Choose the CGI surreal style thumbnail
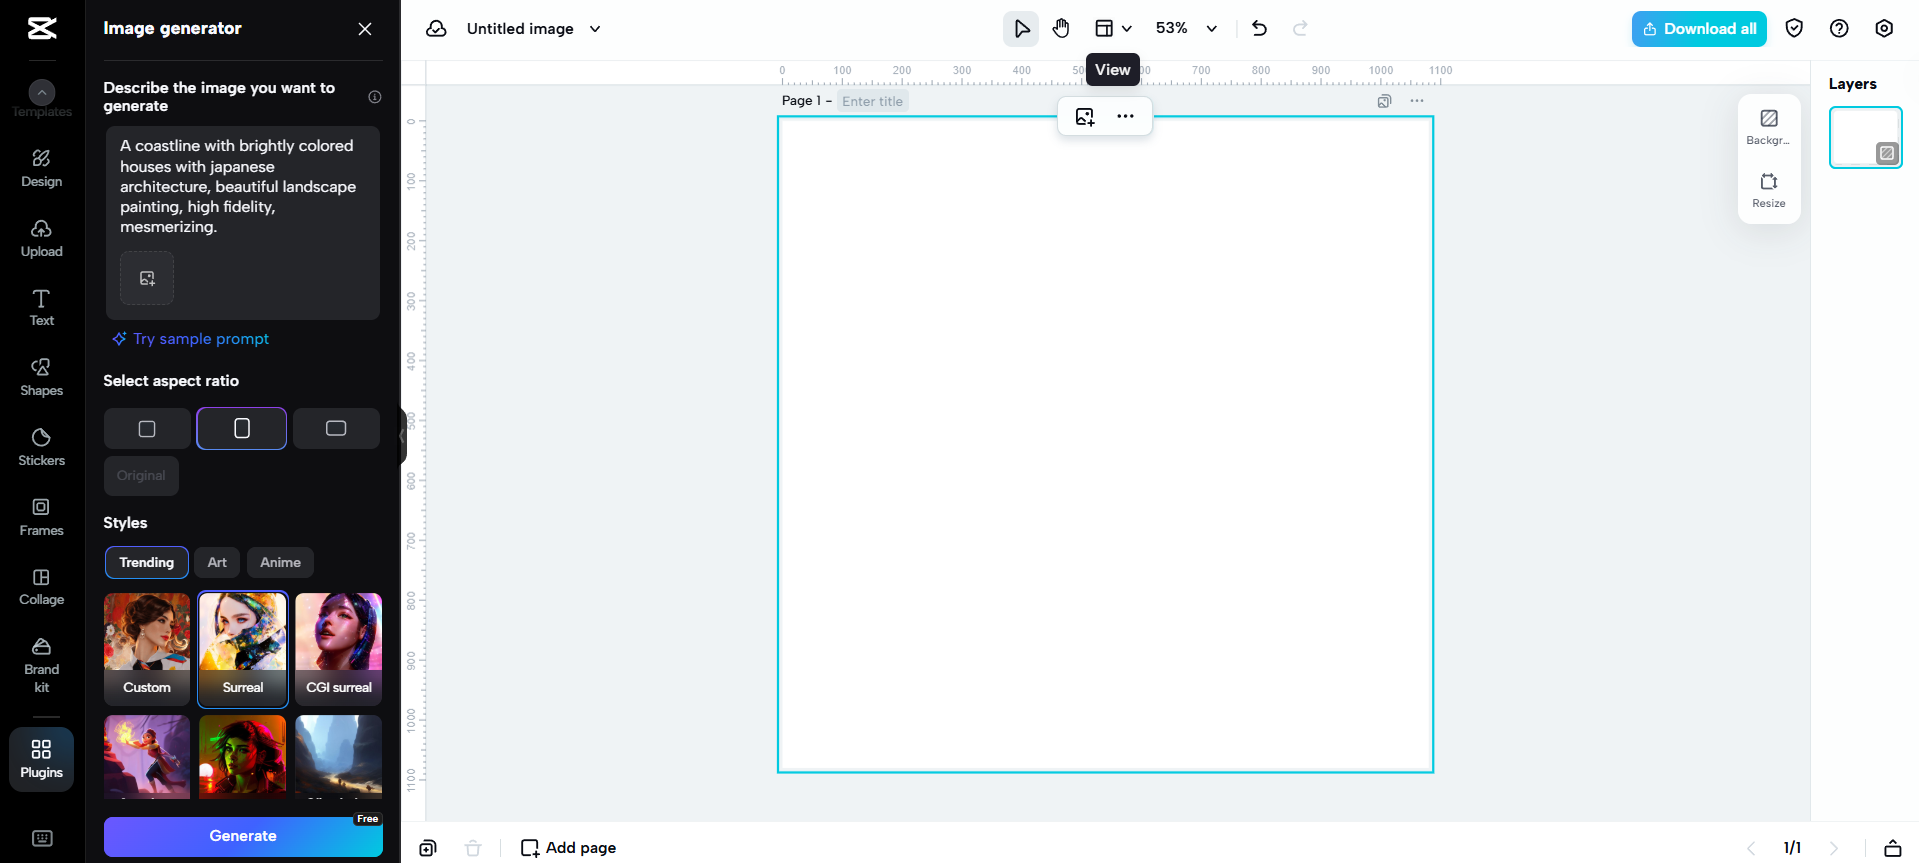Screen dimensions: 1919x863 tap(339, 649)
